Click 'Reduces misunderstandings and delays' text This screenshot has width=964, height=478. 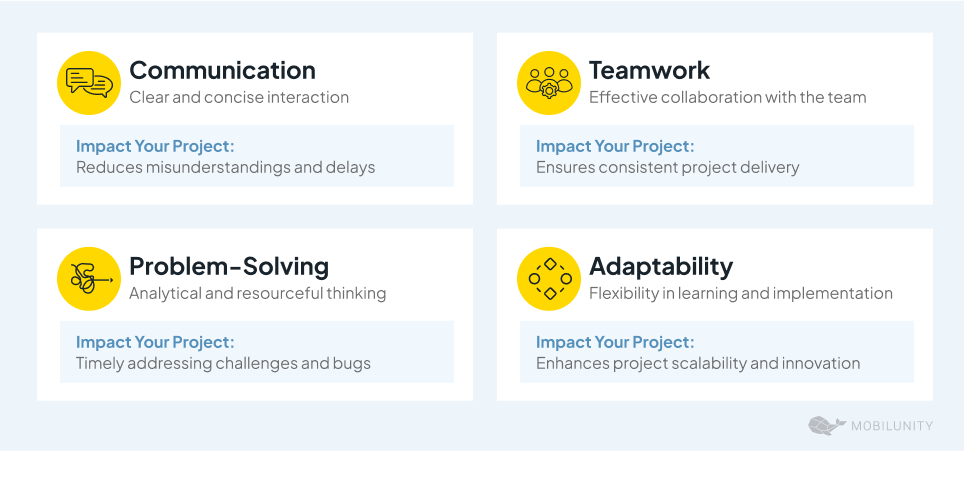[x=226, y=167]
